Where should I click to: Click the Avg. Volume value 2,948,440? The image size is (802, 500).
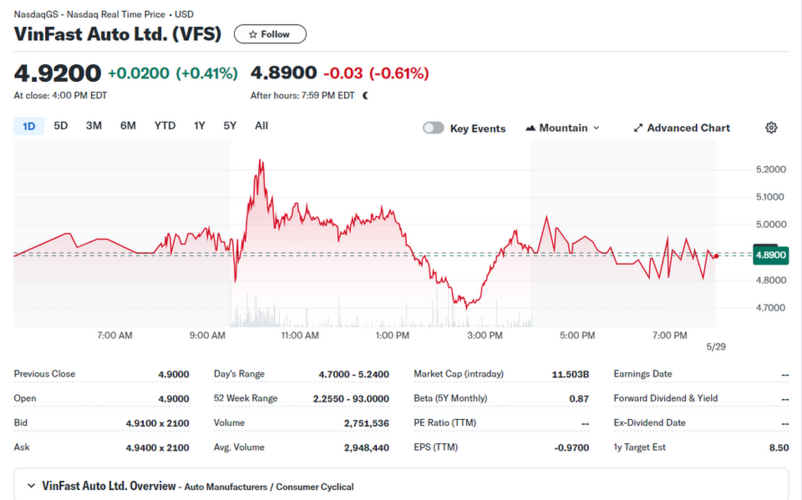click(x=366, y=448)
